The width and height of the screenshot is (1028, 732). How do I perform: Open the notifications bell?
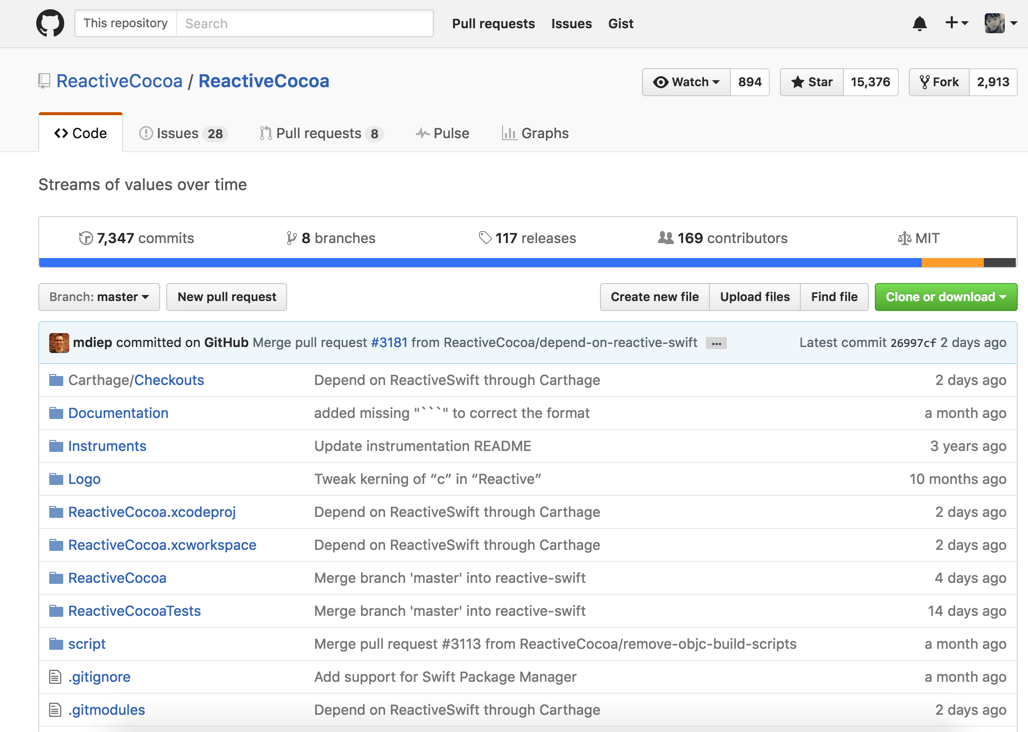[919, 23]
